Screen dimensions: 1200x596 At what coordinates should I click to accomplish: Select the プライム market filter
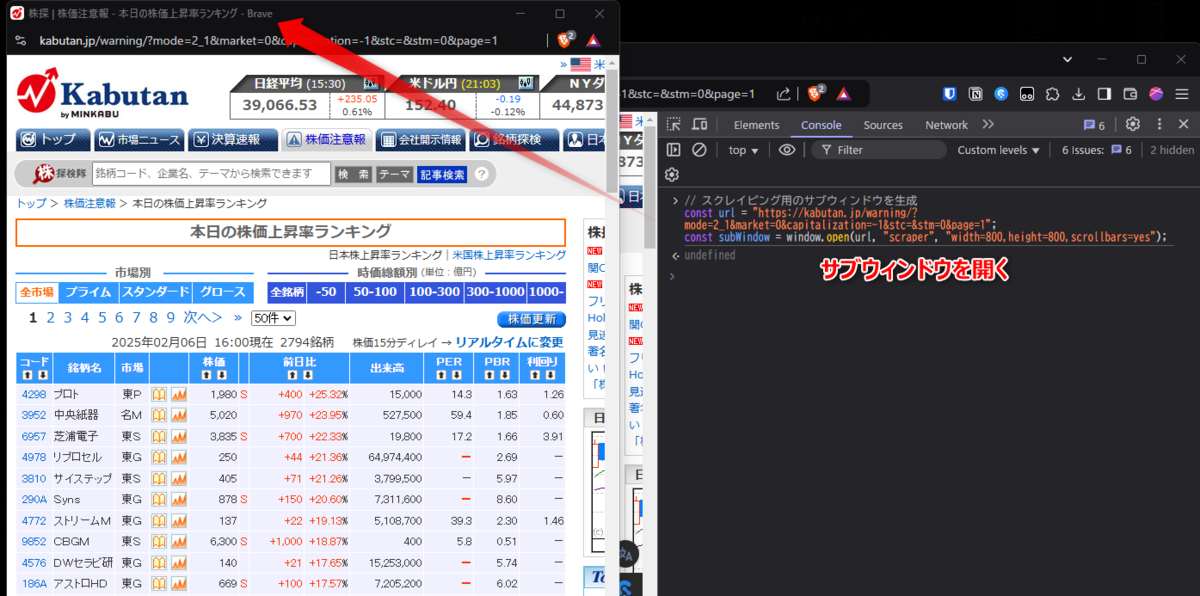click(88, 292)
